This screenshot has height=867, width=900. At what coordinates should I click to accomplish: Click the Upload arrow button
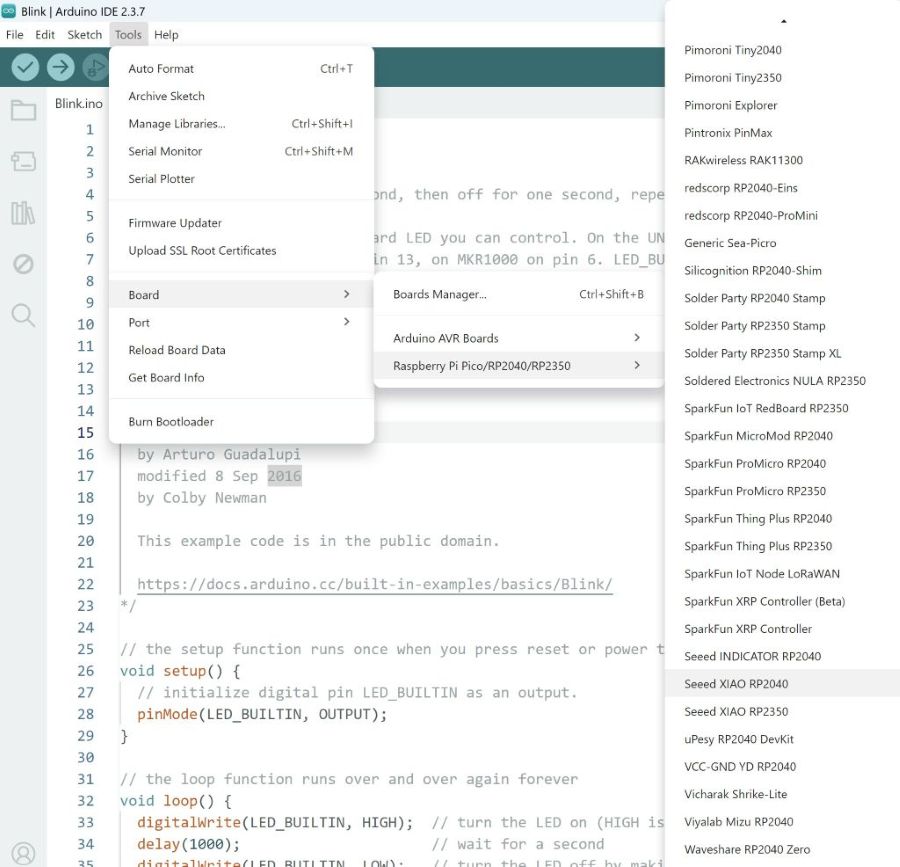point(60,67)
